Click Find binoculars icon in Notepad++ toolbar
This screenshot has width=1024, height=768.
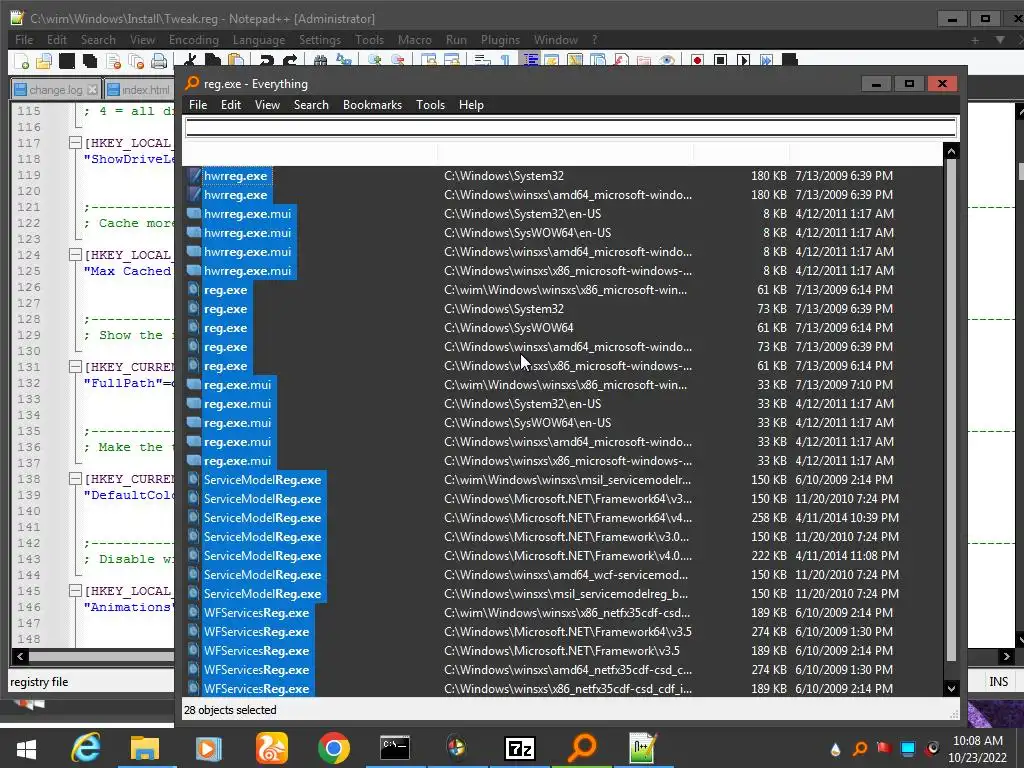(x=320, y=60)
